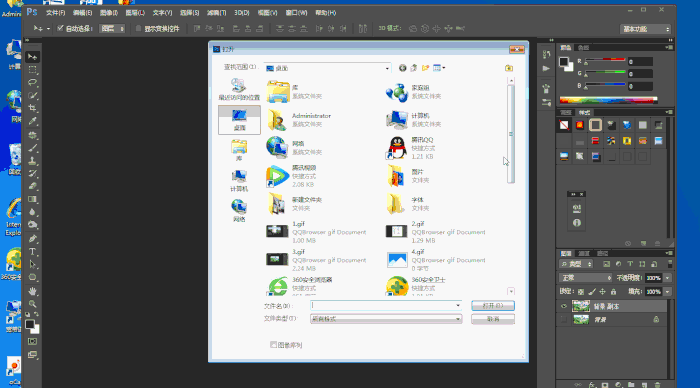Open the 文字(Y) menu
700x388 pixels.
(x=162, y=13)
